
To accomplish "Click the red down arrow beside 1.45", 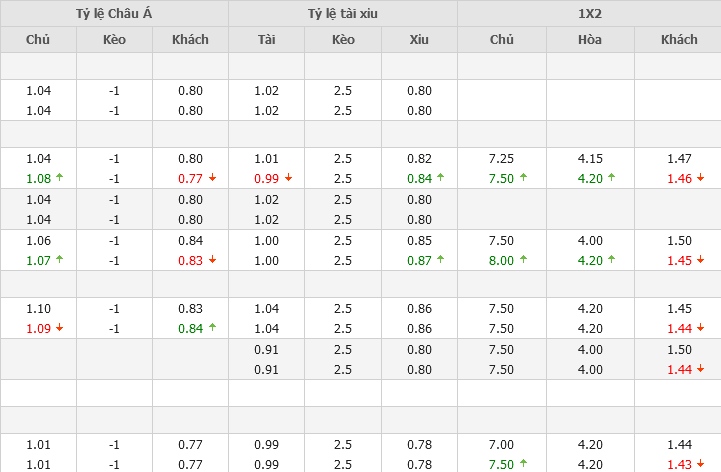I will click(701, 260).
